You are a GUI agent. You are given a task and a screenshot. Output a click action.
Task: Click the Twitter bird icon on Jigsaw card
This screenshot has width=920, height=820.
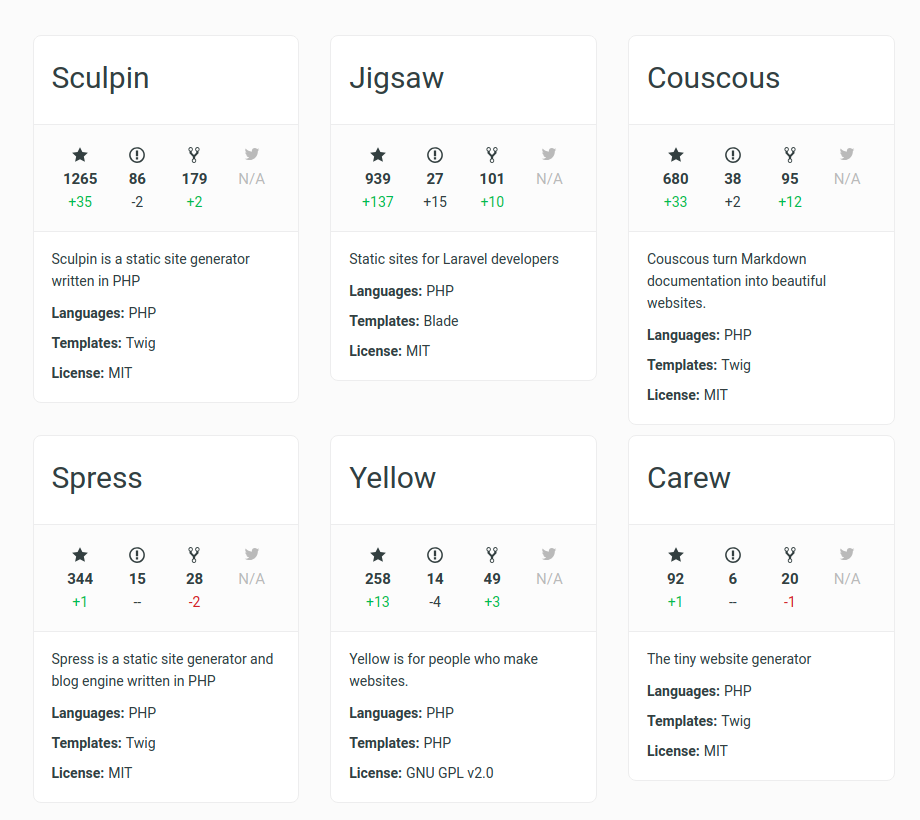(549, 154)
